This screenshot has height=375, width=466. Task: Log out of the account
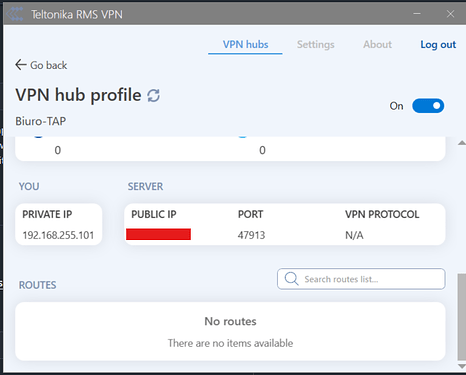click(438, 45)
